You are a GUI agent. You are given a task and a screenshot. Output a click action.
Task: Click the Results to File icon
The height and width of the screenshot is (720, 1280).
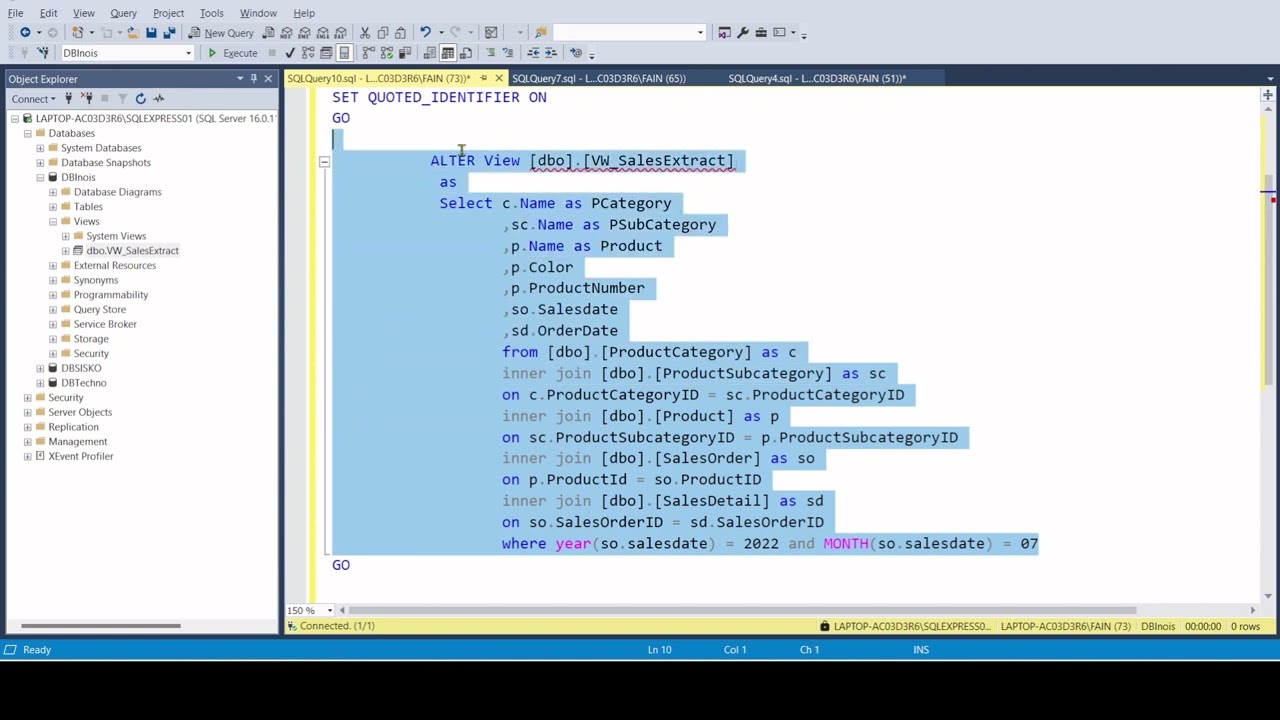(x=466, y=53)
